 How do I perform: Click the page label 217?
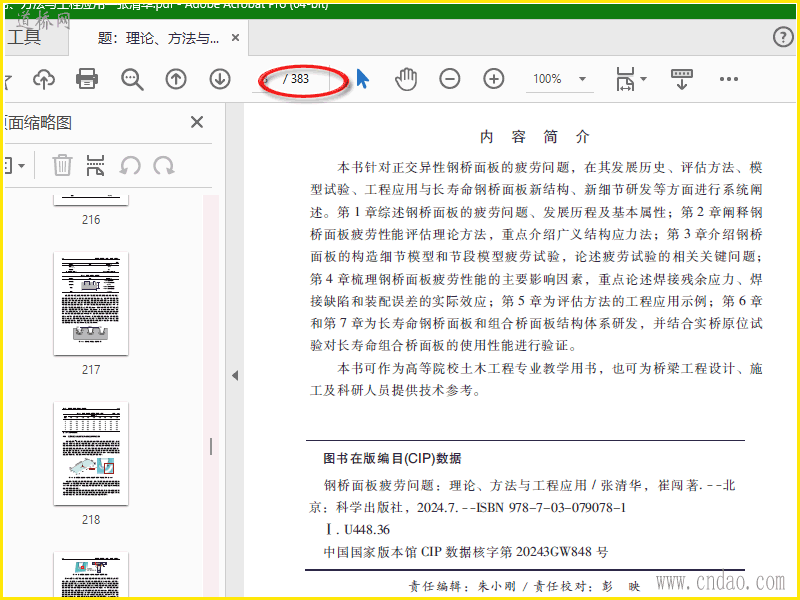point(91,370)
